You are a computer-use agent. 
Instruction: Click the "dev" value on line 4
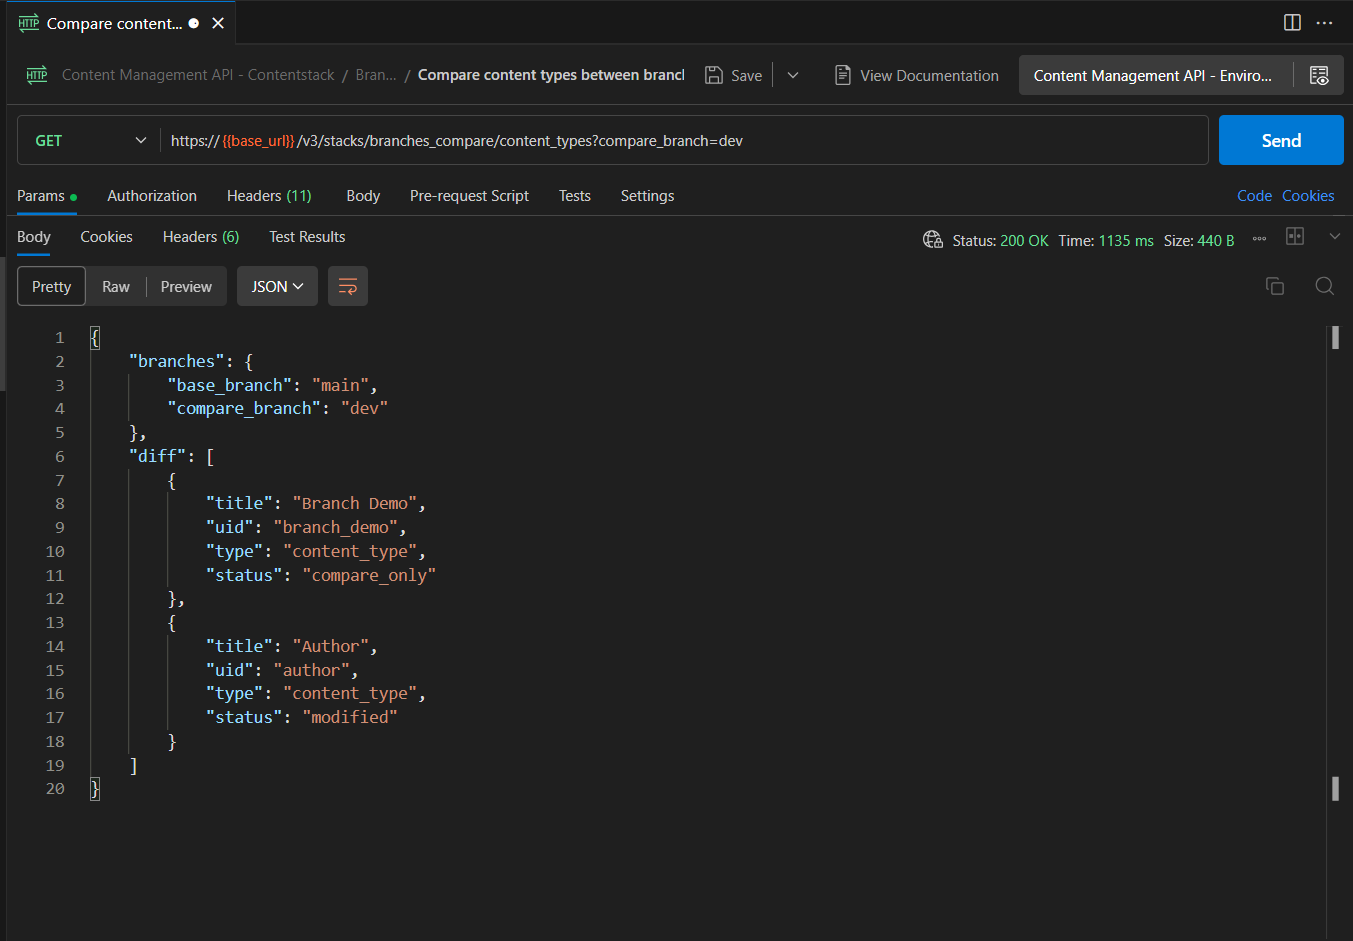364,408
